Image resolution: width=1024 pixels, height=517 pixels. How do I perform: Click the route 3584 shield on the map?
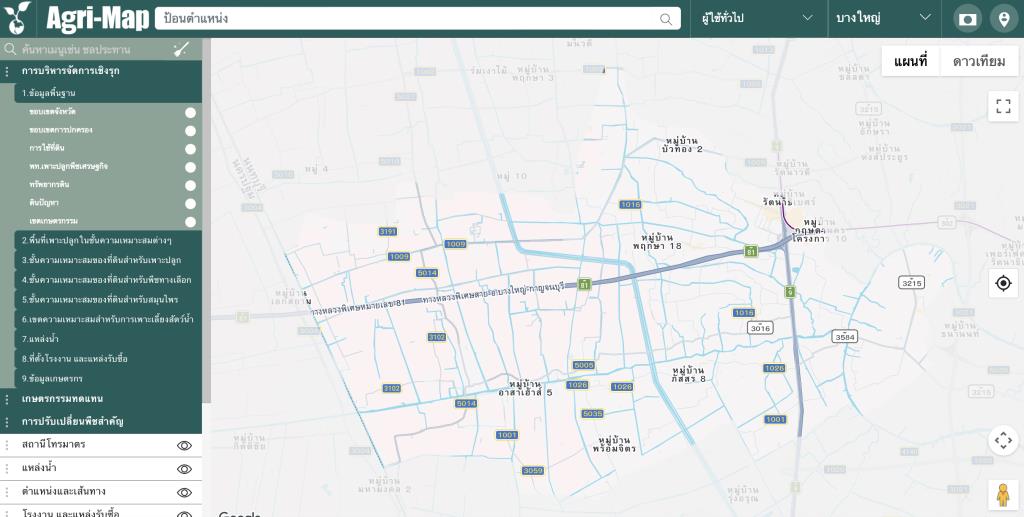(x=844, y=337)
